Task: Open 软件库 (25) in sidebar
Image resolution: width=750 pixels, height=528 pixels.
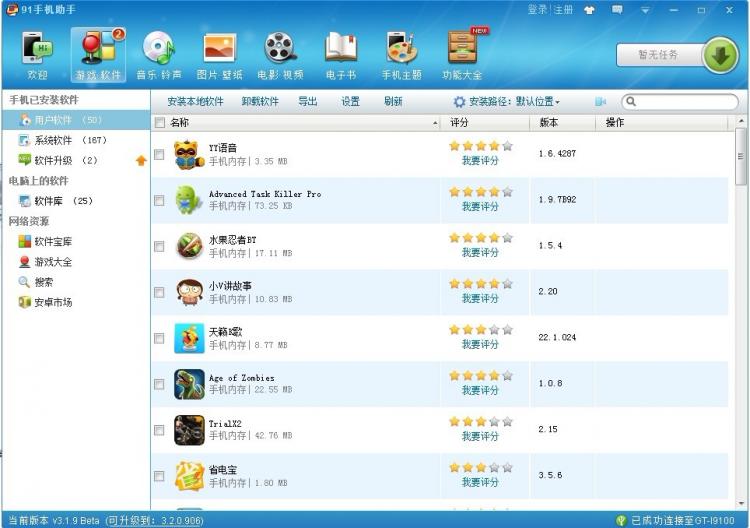Action: [x=76, y=201]
